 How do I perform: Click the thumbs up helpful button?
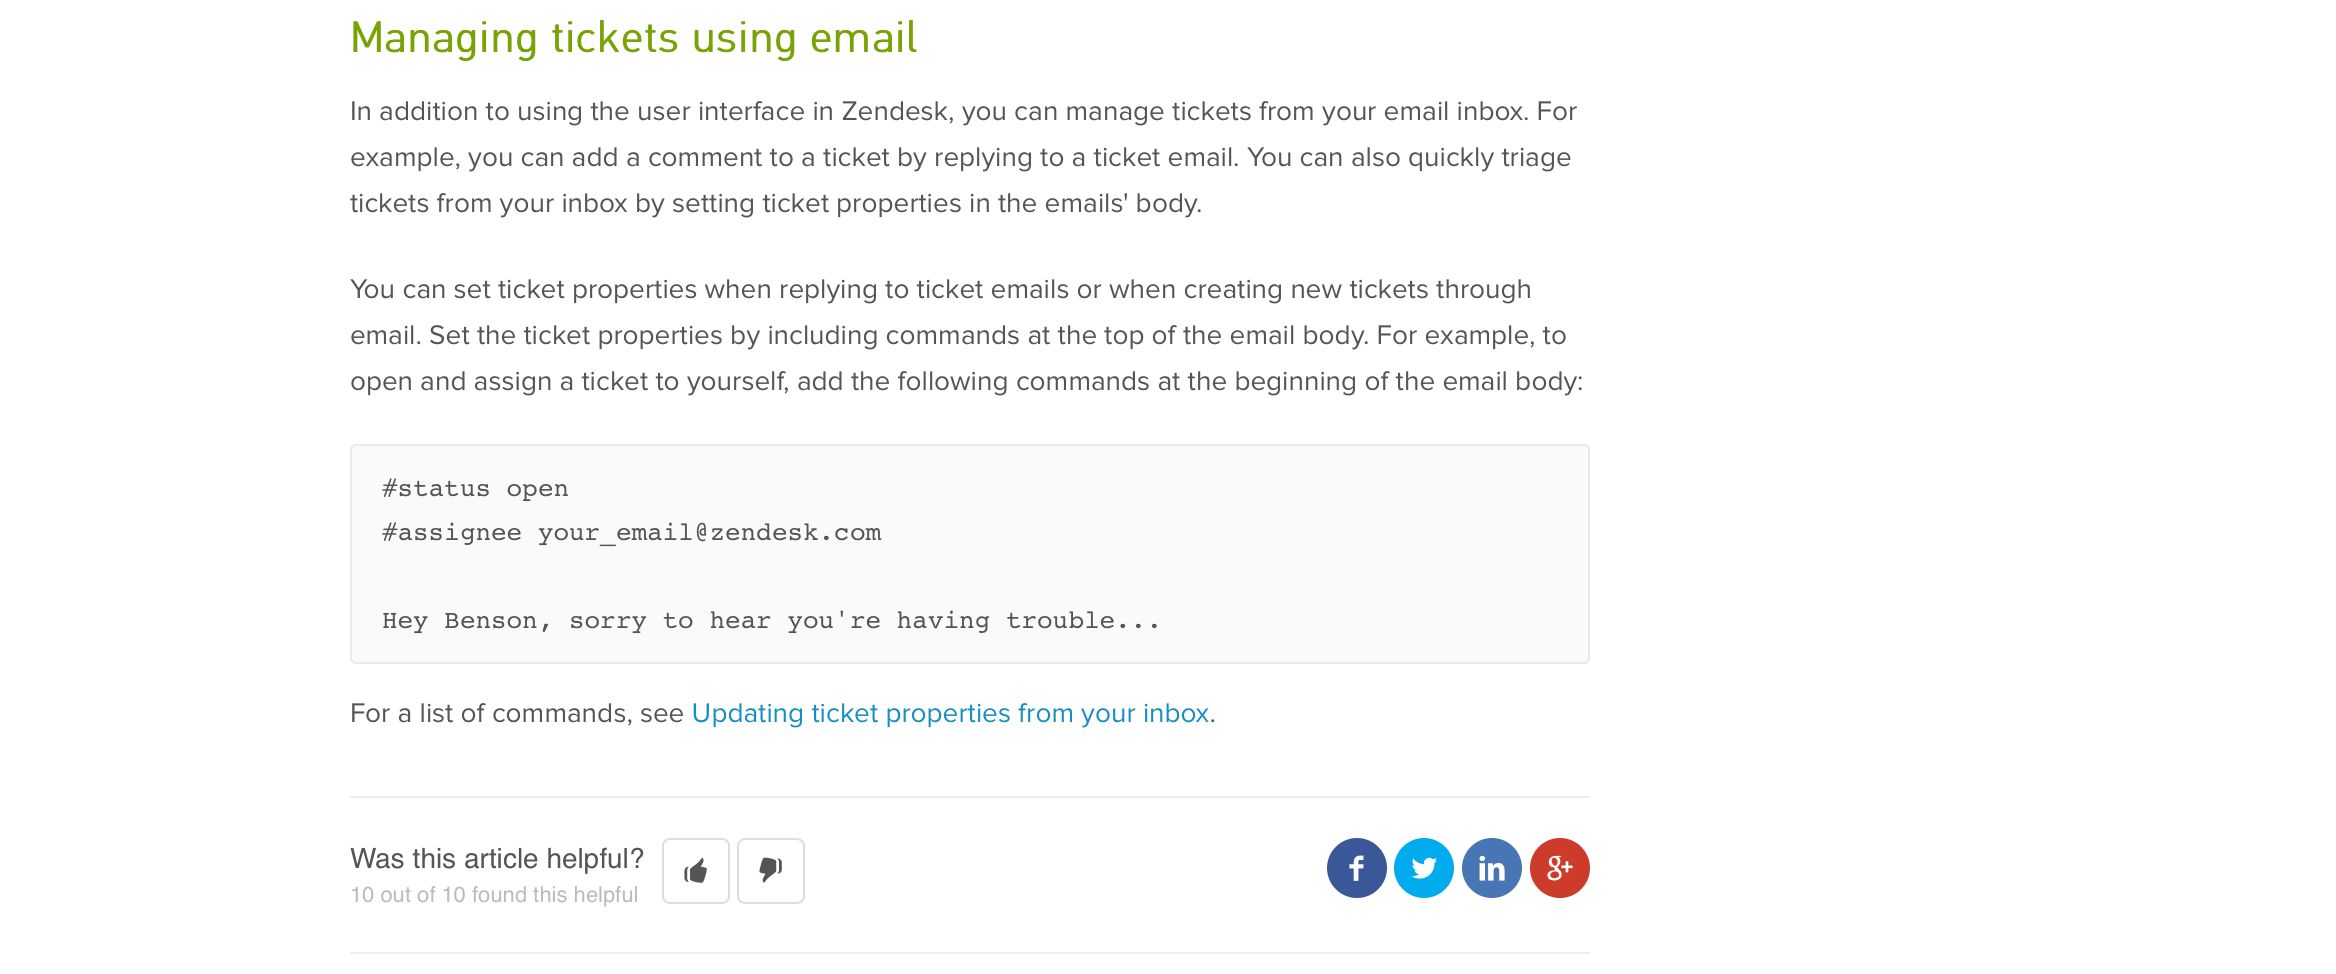coord(695,871)
